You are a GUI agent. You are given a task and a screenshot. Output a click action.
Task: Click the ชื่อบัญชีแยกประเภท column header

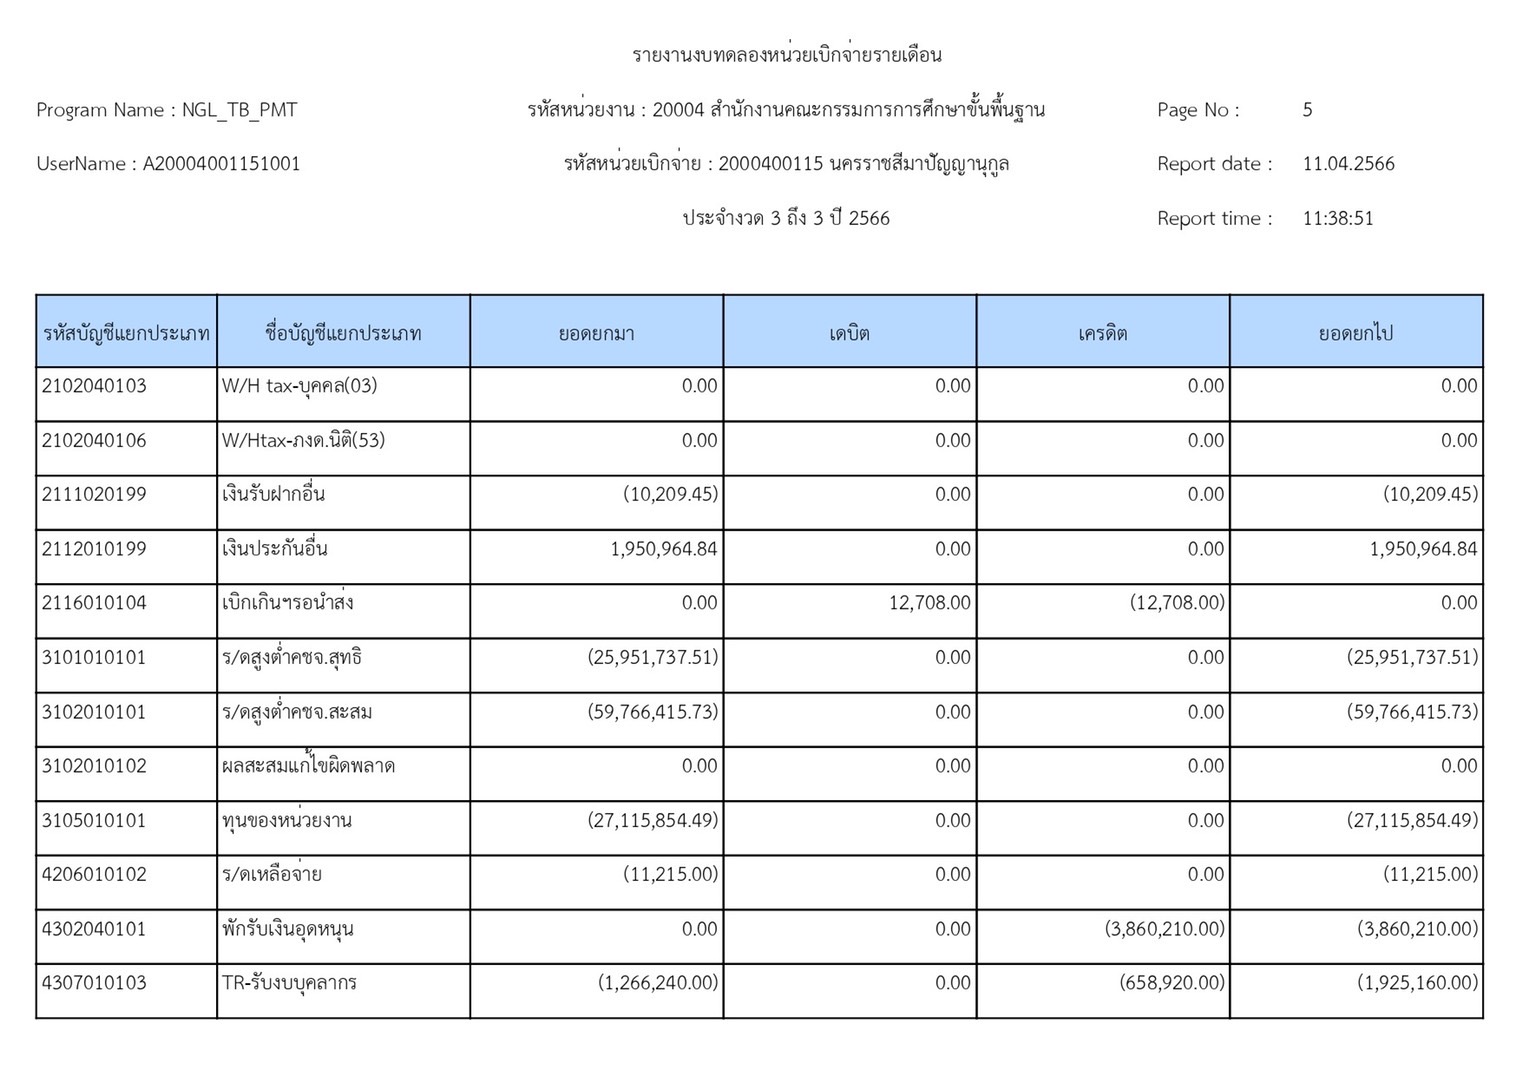(343, 333)
